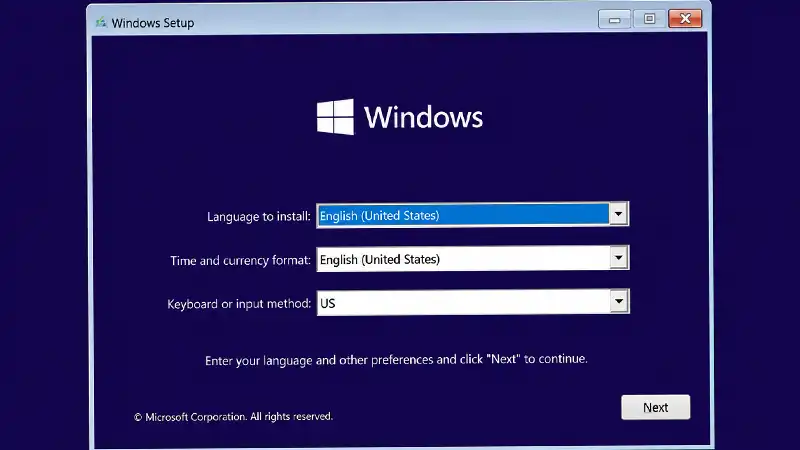Expand the Keyboard or input method arrow

point(618,302)
